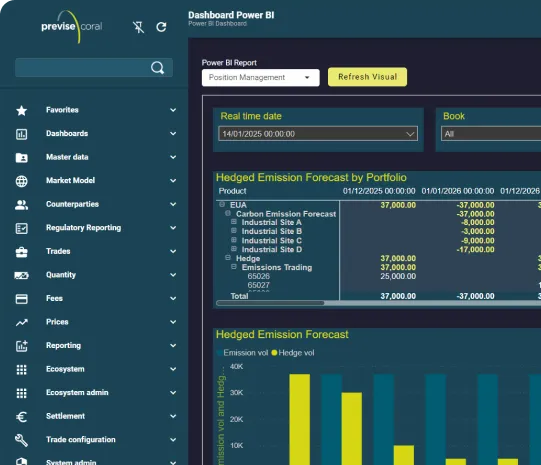Click the Ecosystem grid icon
Screen dimensions: 541x465
pos(21,369)
